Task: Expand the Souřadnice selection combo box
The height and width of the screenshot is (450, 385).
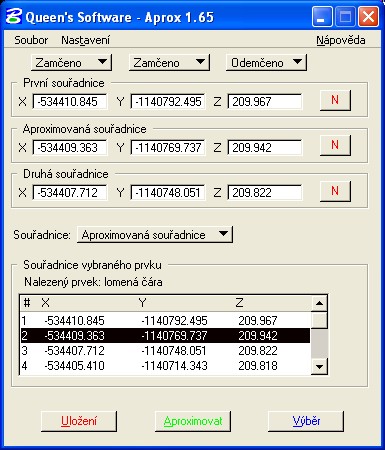Action: pos(155,235)
